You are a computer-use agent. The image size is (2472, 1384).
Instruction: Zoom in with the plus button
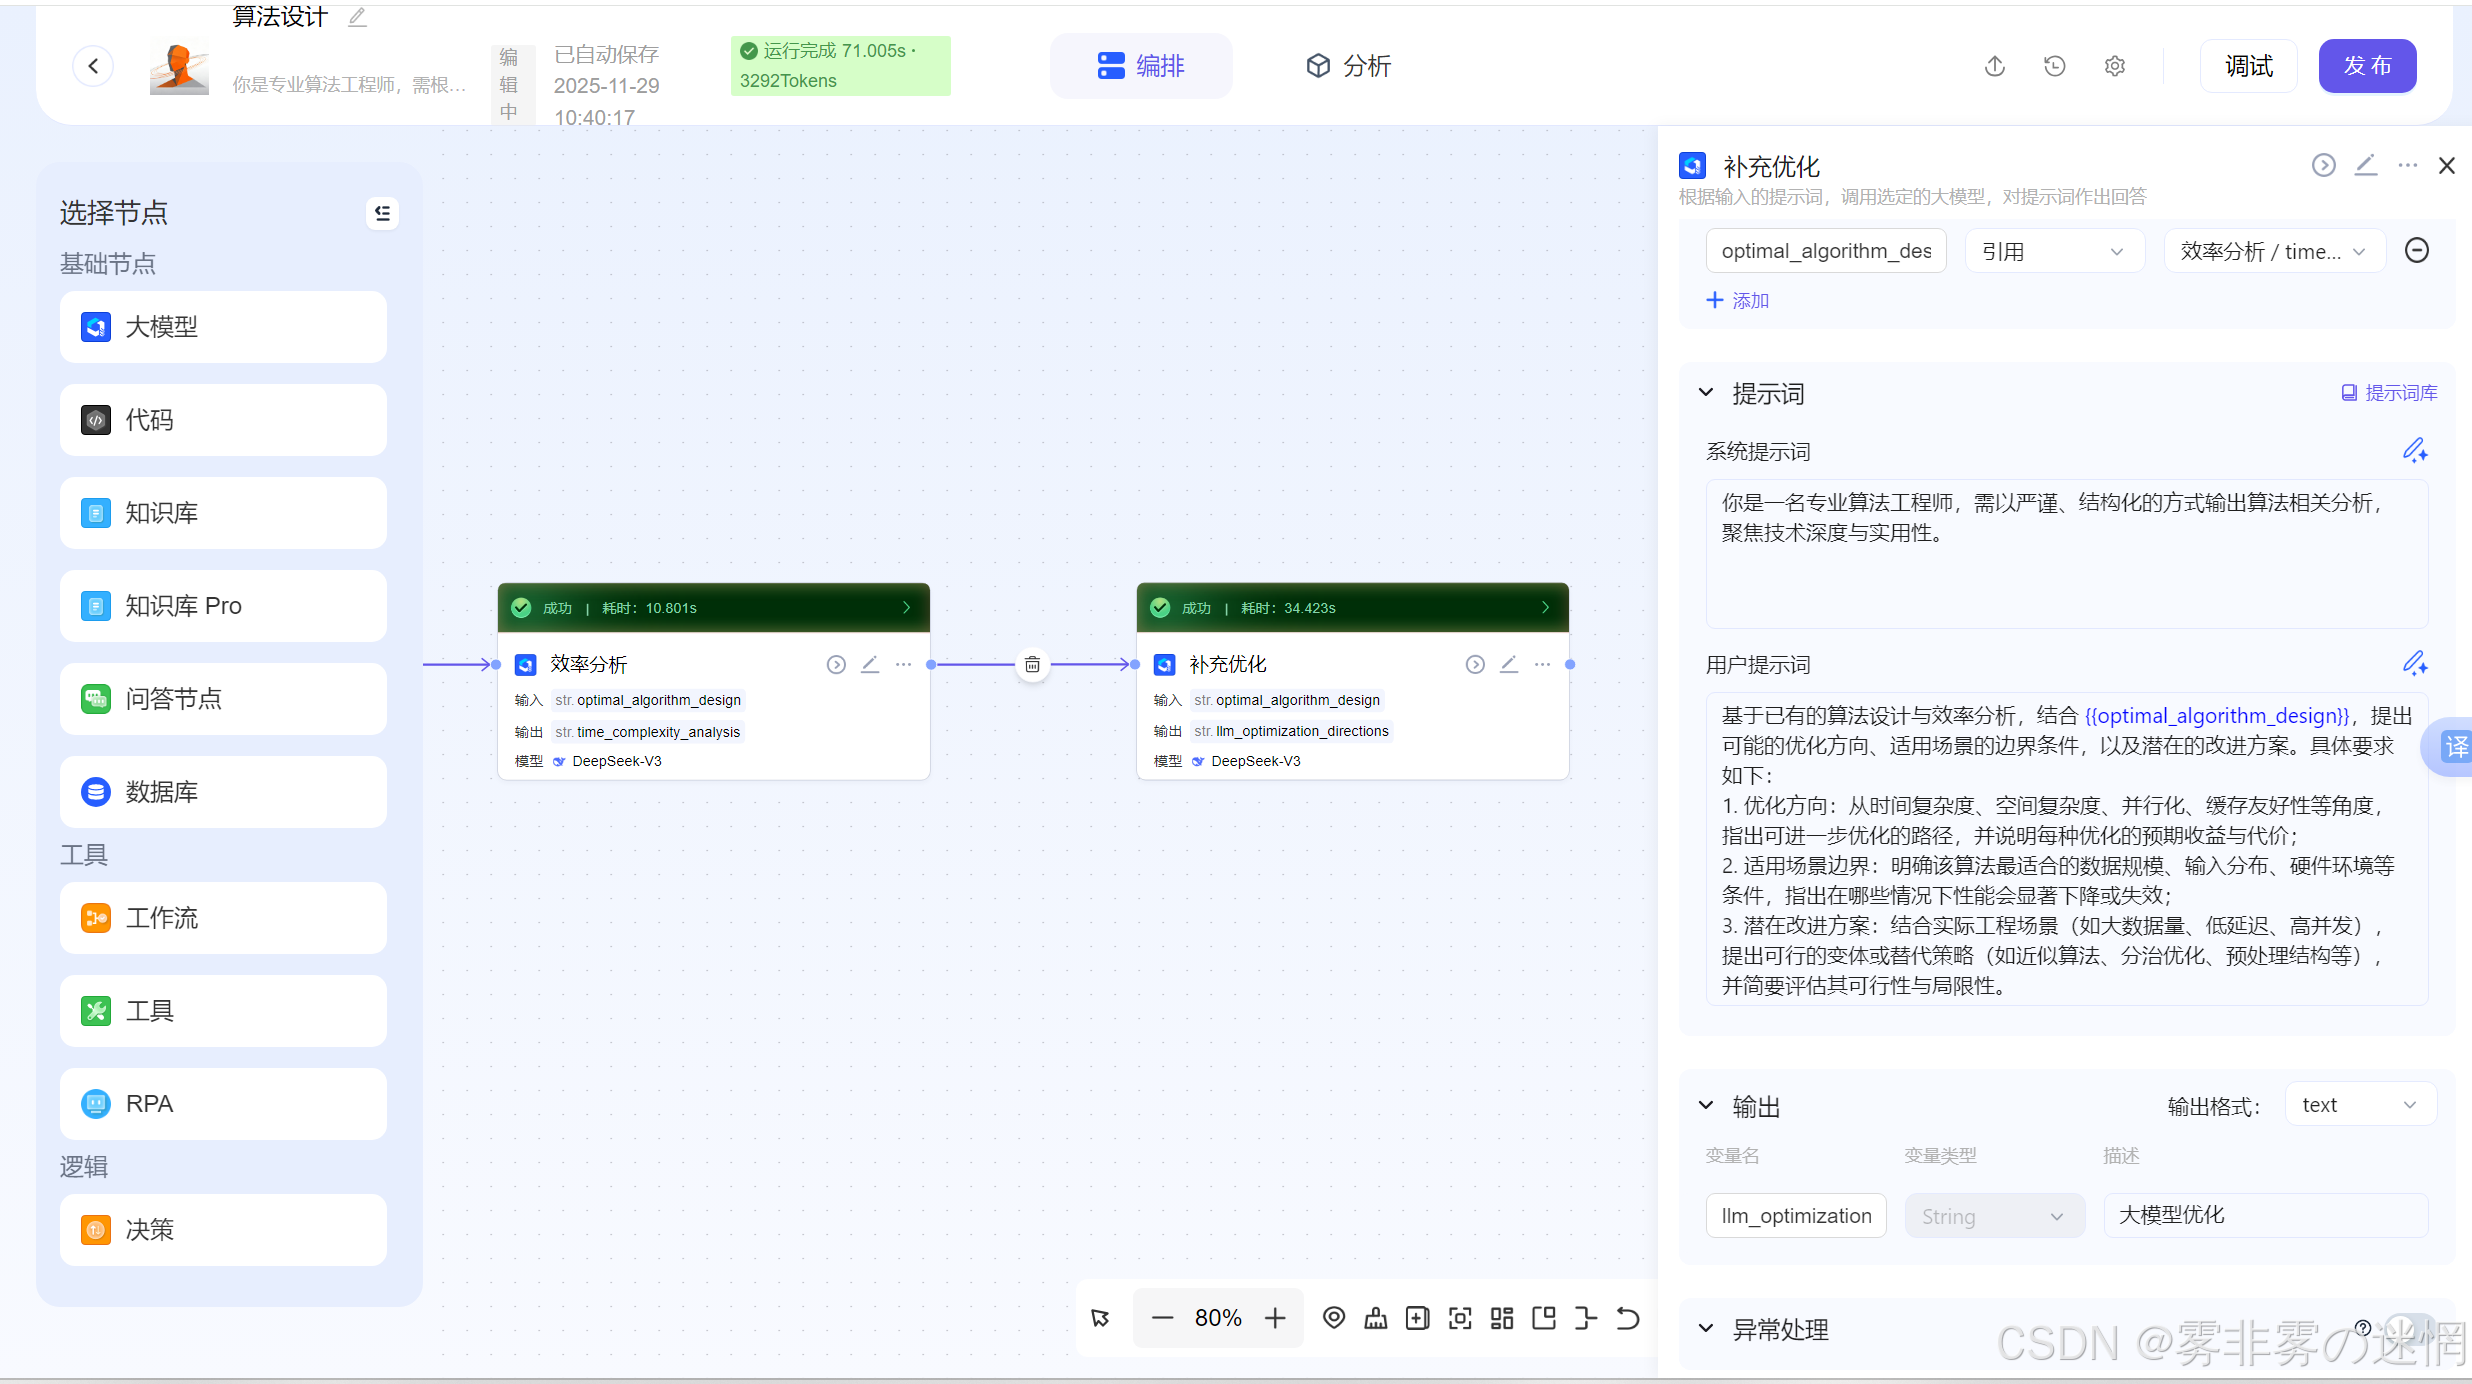pyautogui.click(x=1275, y=1318)
